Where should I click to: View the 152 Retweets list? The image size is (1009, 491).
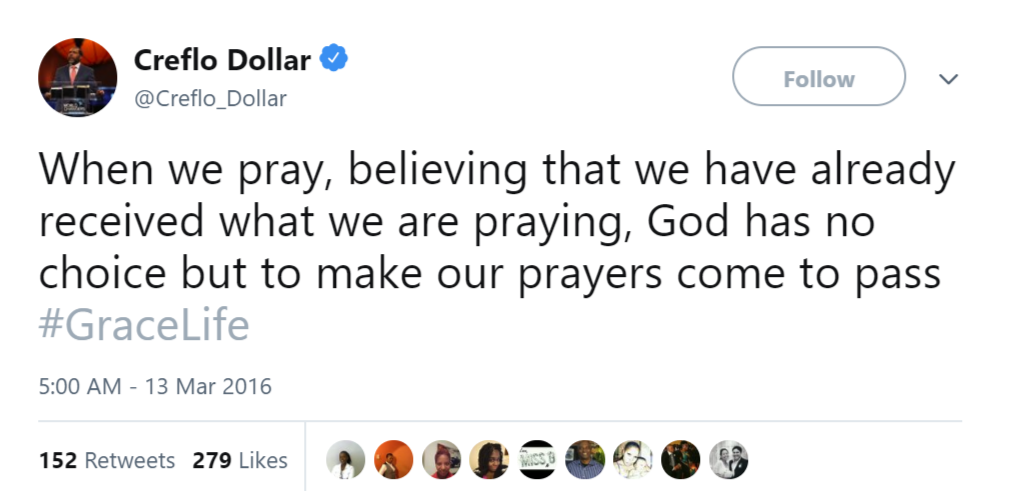(107, 460)
